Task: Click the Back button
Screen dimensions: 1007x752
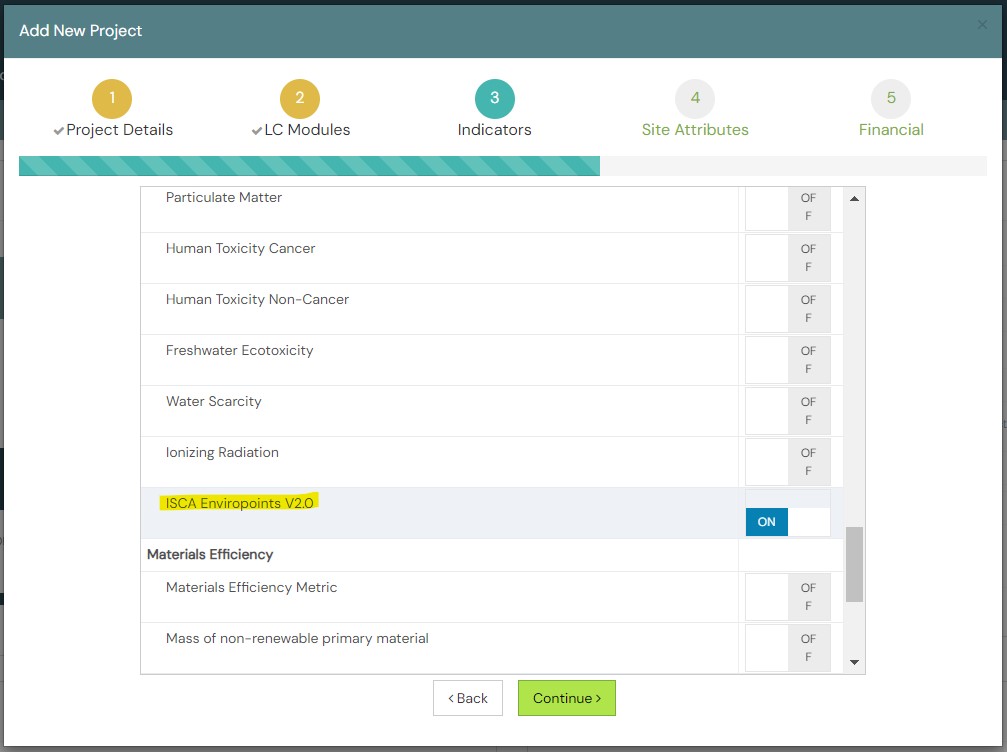Action: click(x=468, y=698)
